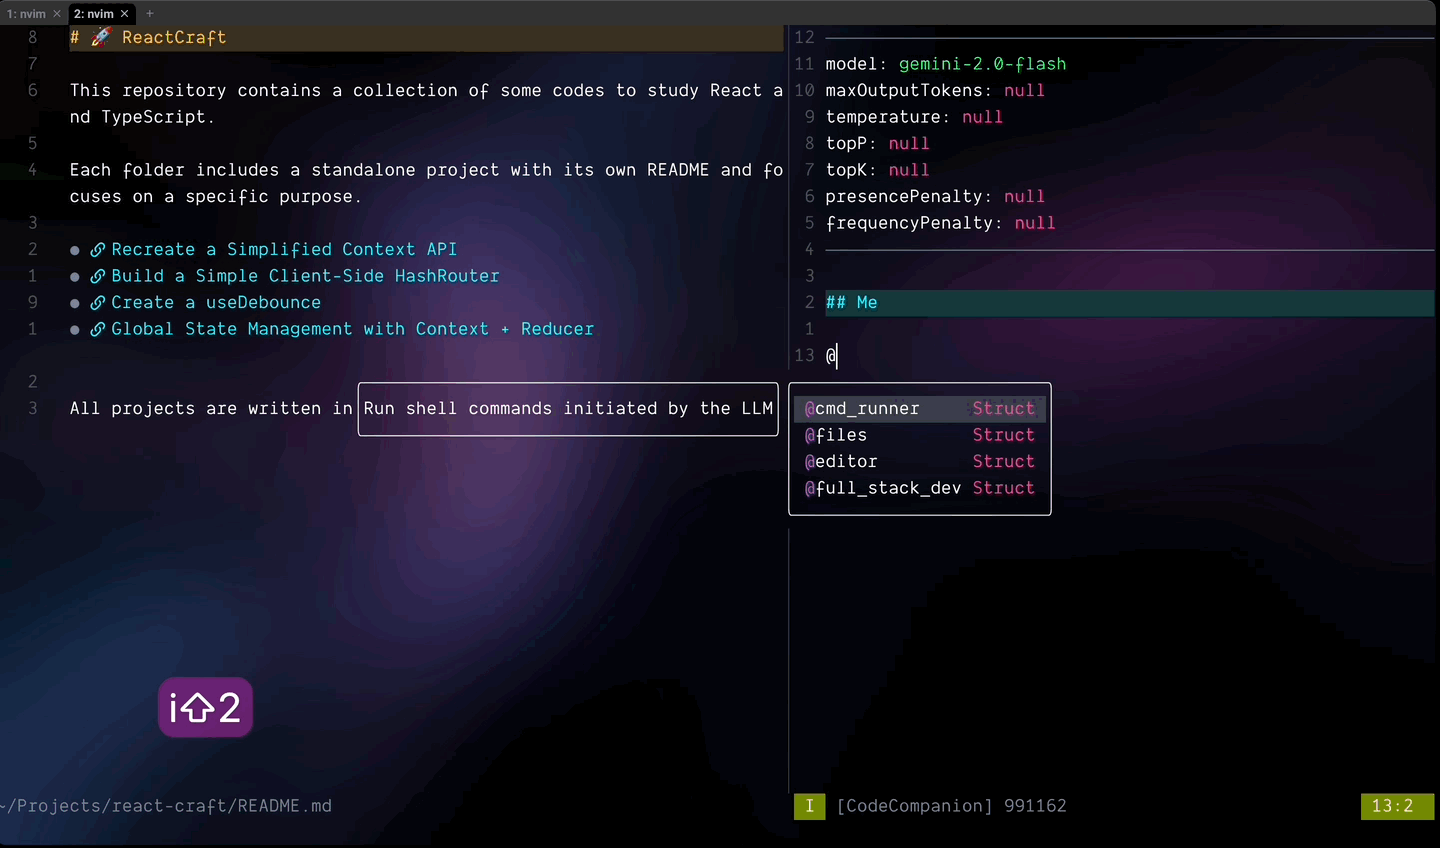
Task: Switch to the "1: nvim" tmux window
Action: 25,13
